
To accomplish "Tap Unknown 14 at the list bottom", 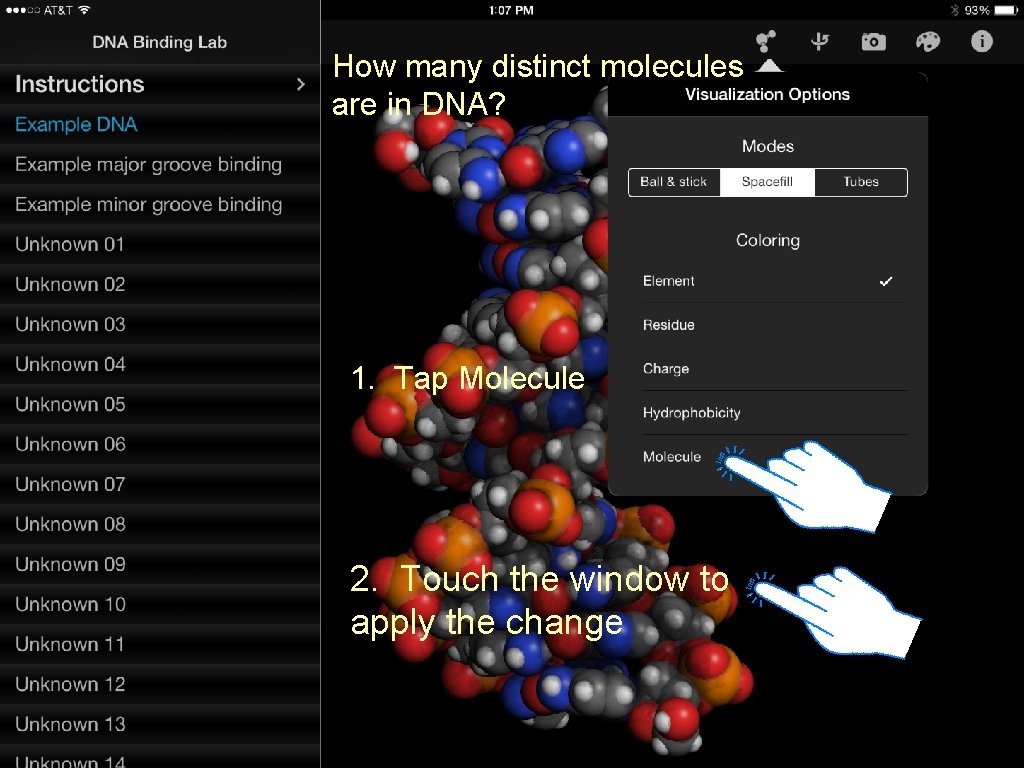I will [70, 761].
